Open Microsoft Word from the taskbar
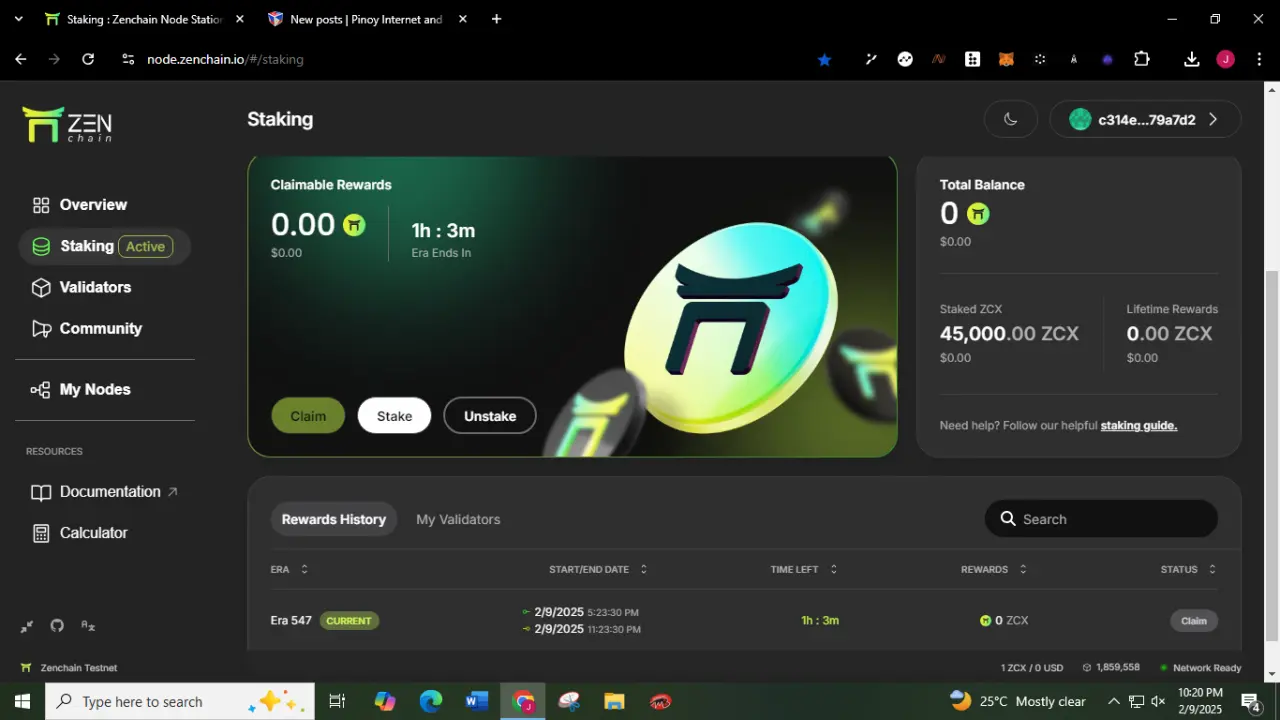1280x720 pixels. (x=476, y=701)
